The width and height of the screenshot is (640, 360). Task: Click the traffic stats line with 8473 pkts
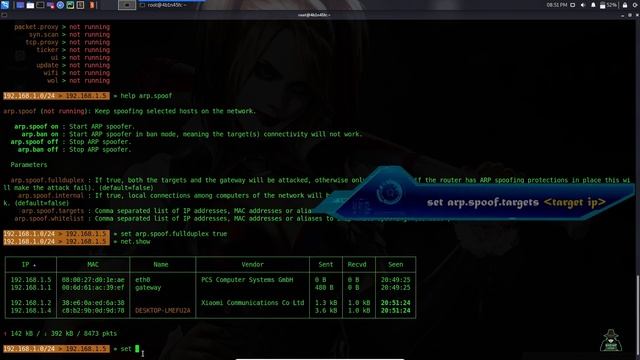point(60,333)
